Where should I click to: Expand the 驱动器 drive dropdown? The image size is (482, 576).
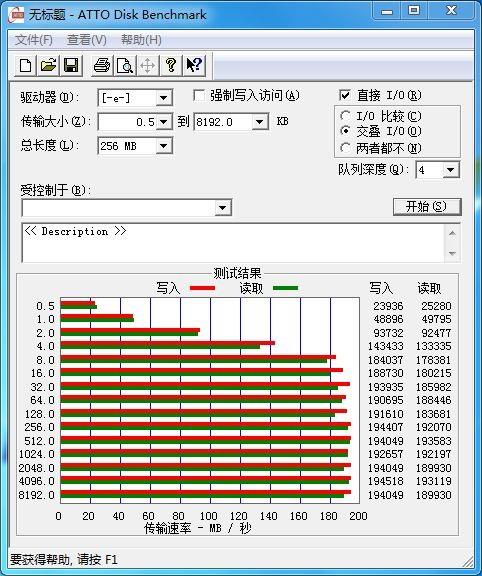click(163, 98)
